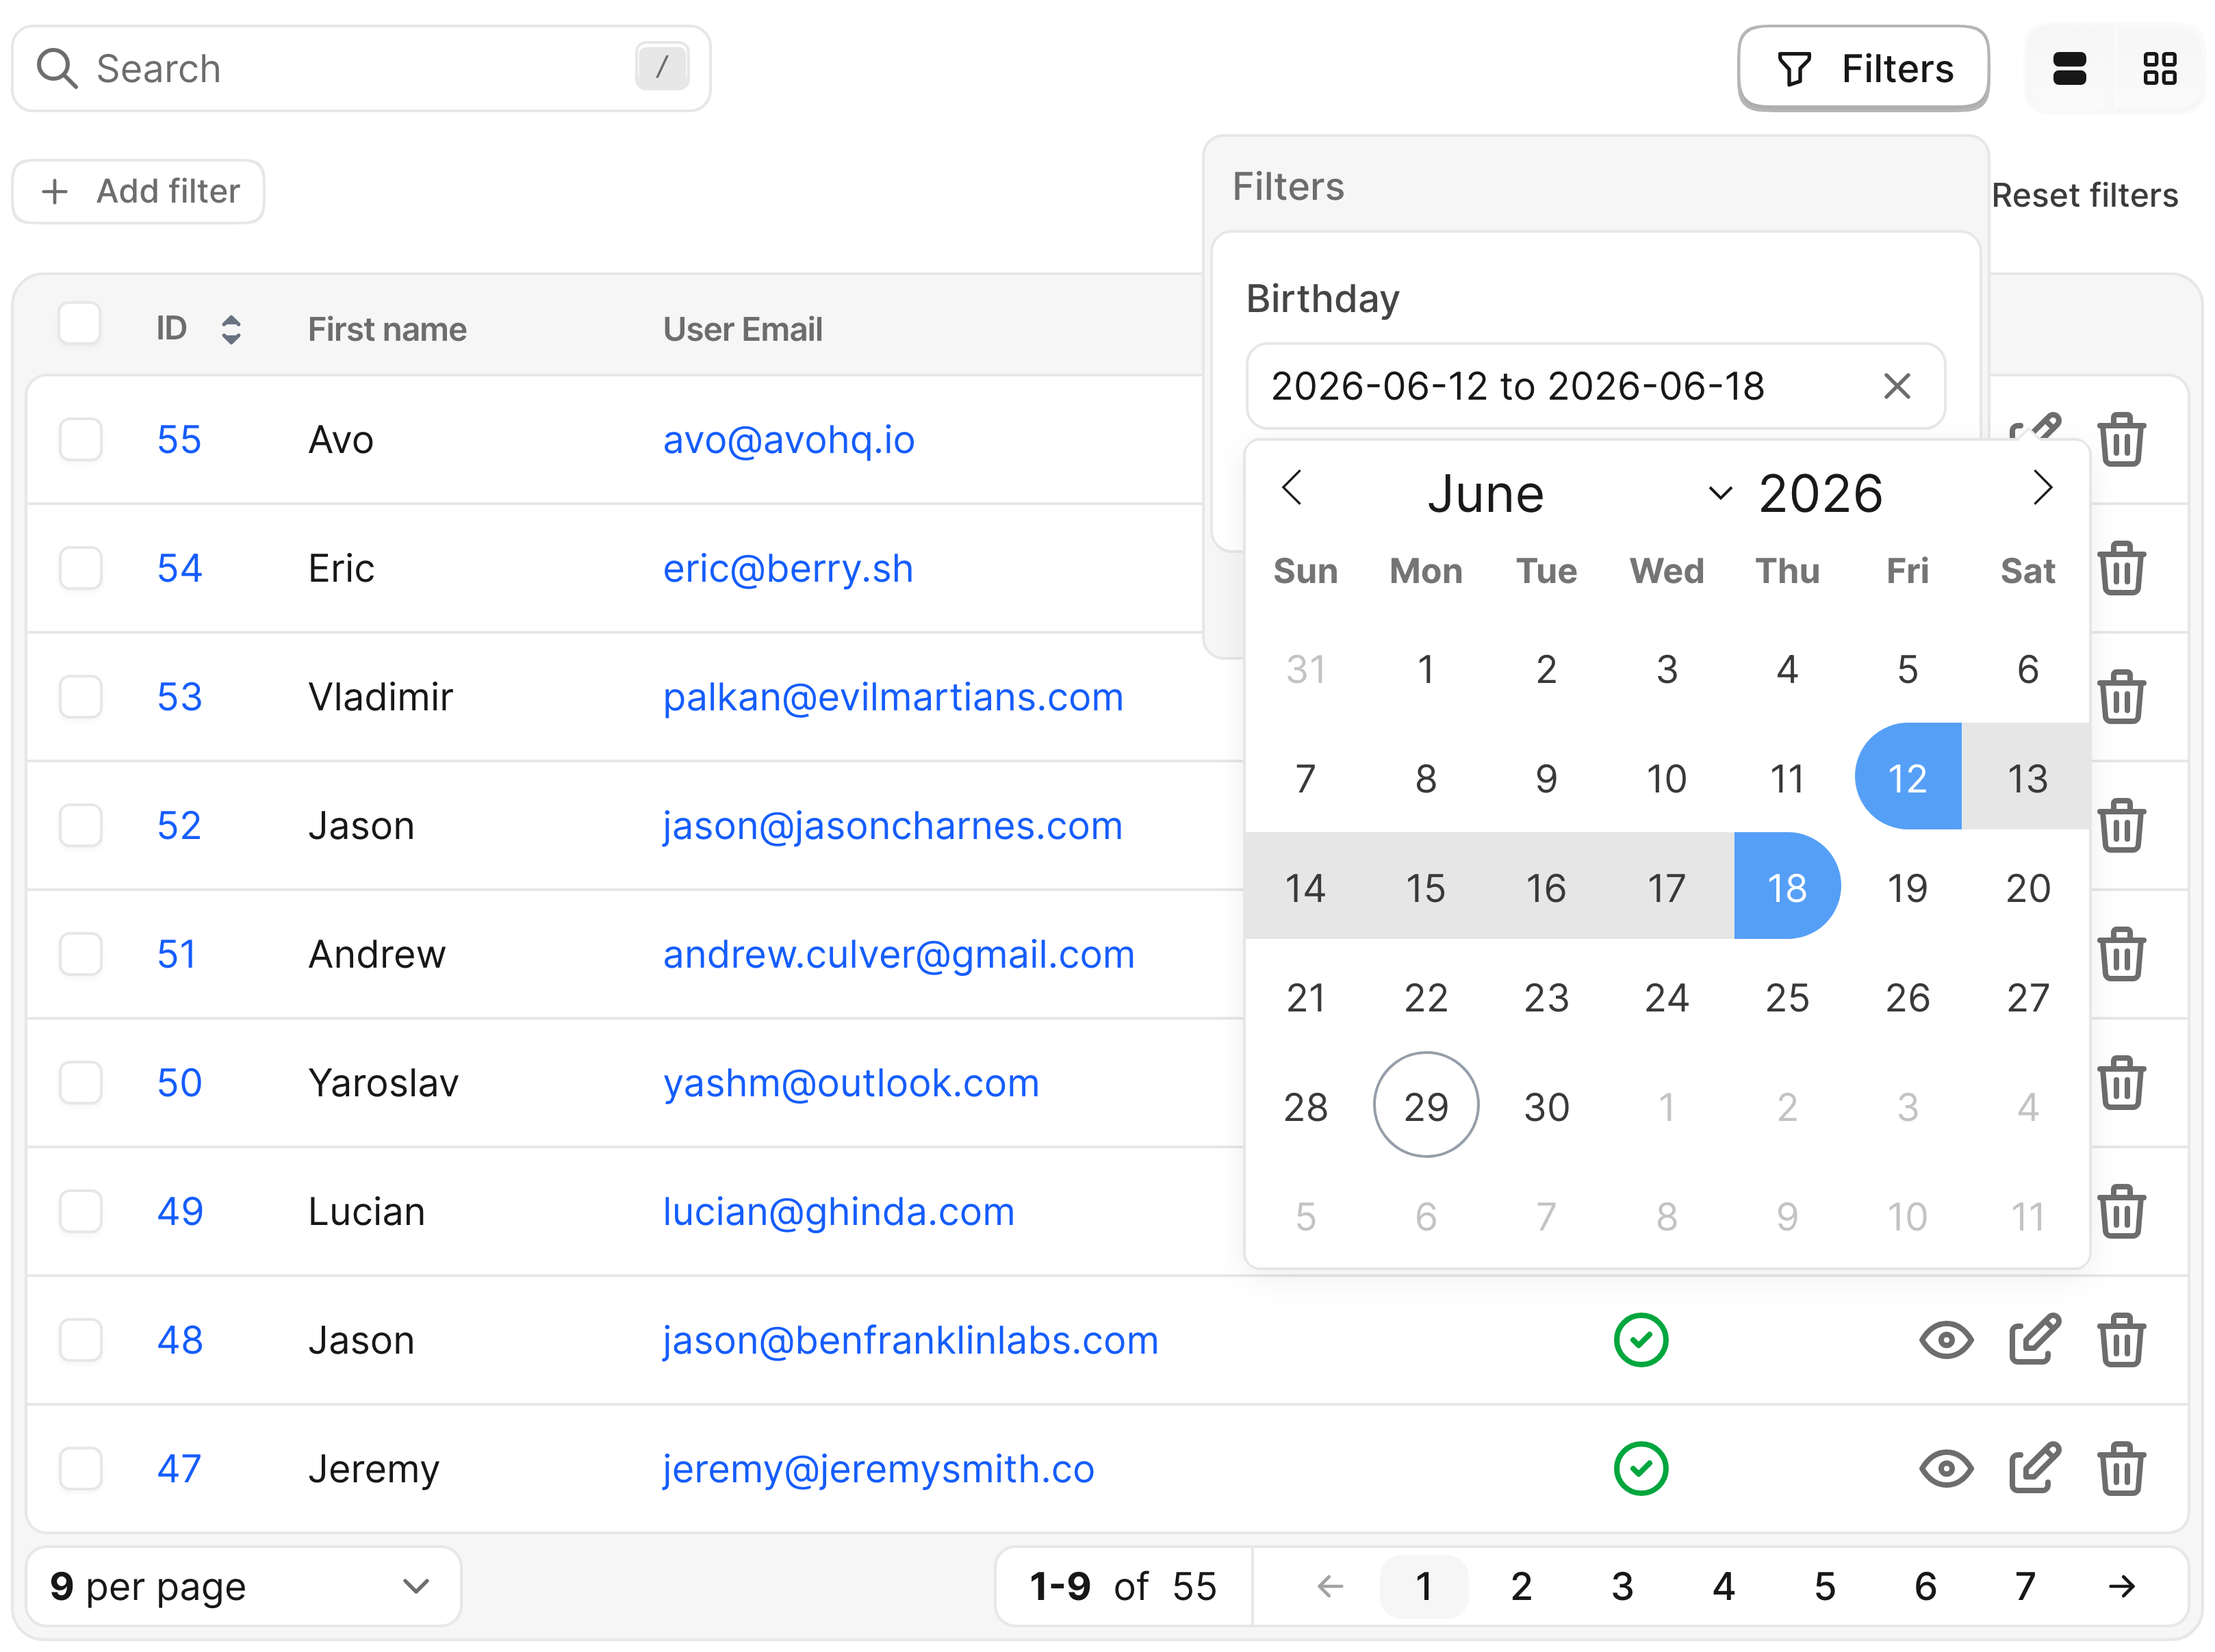Open the June month dropdown

pos(1578,494)
